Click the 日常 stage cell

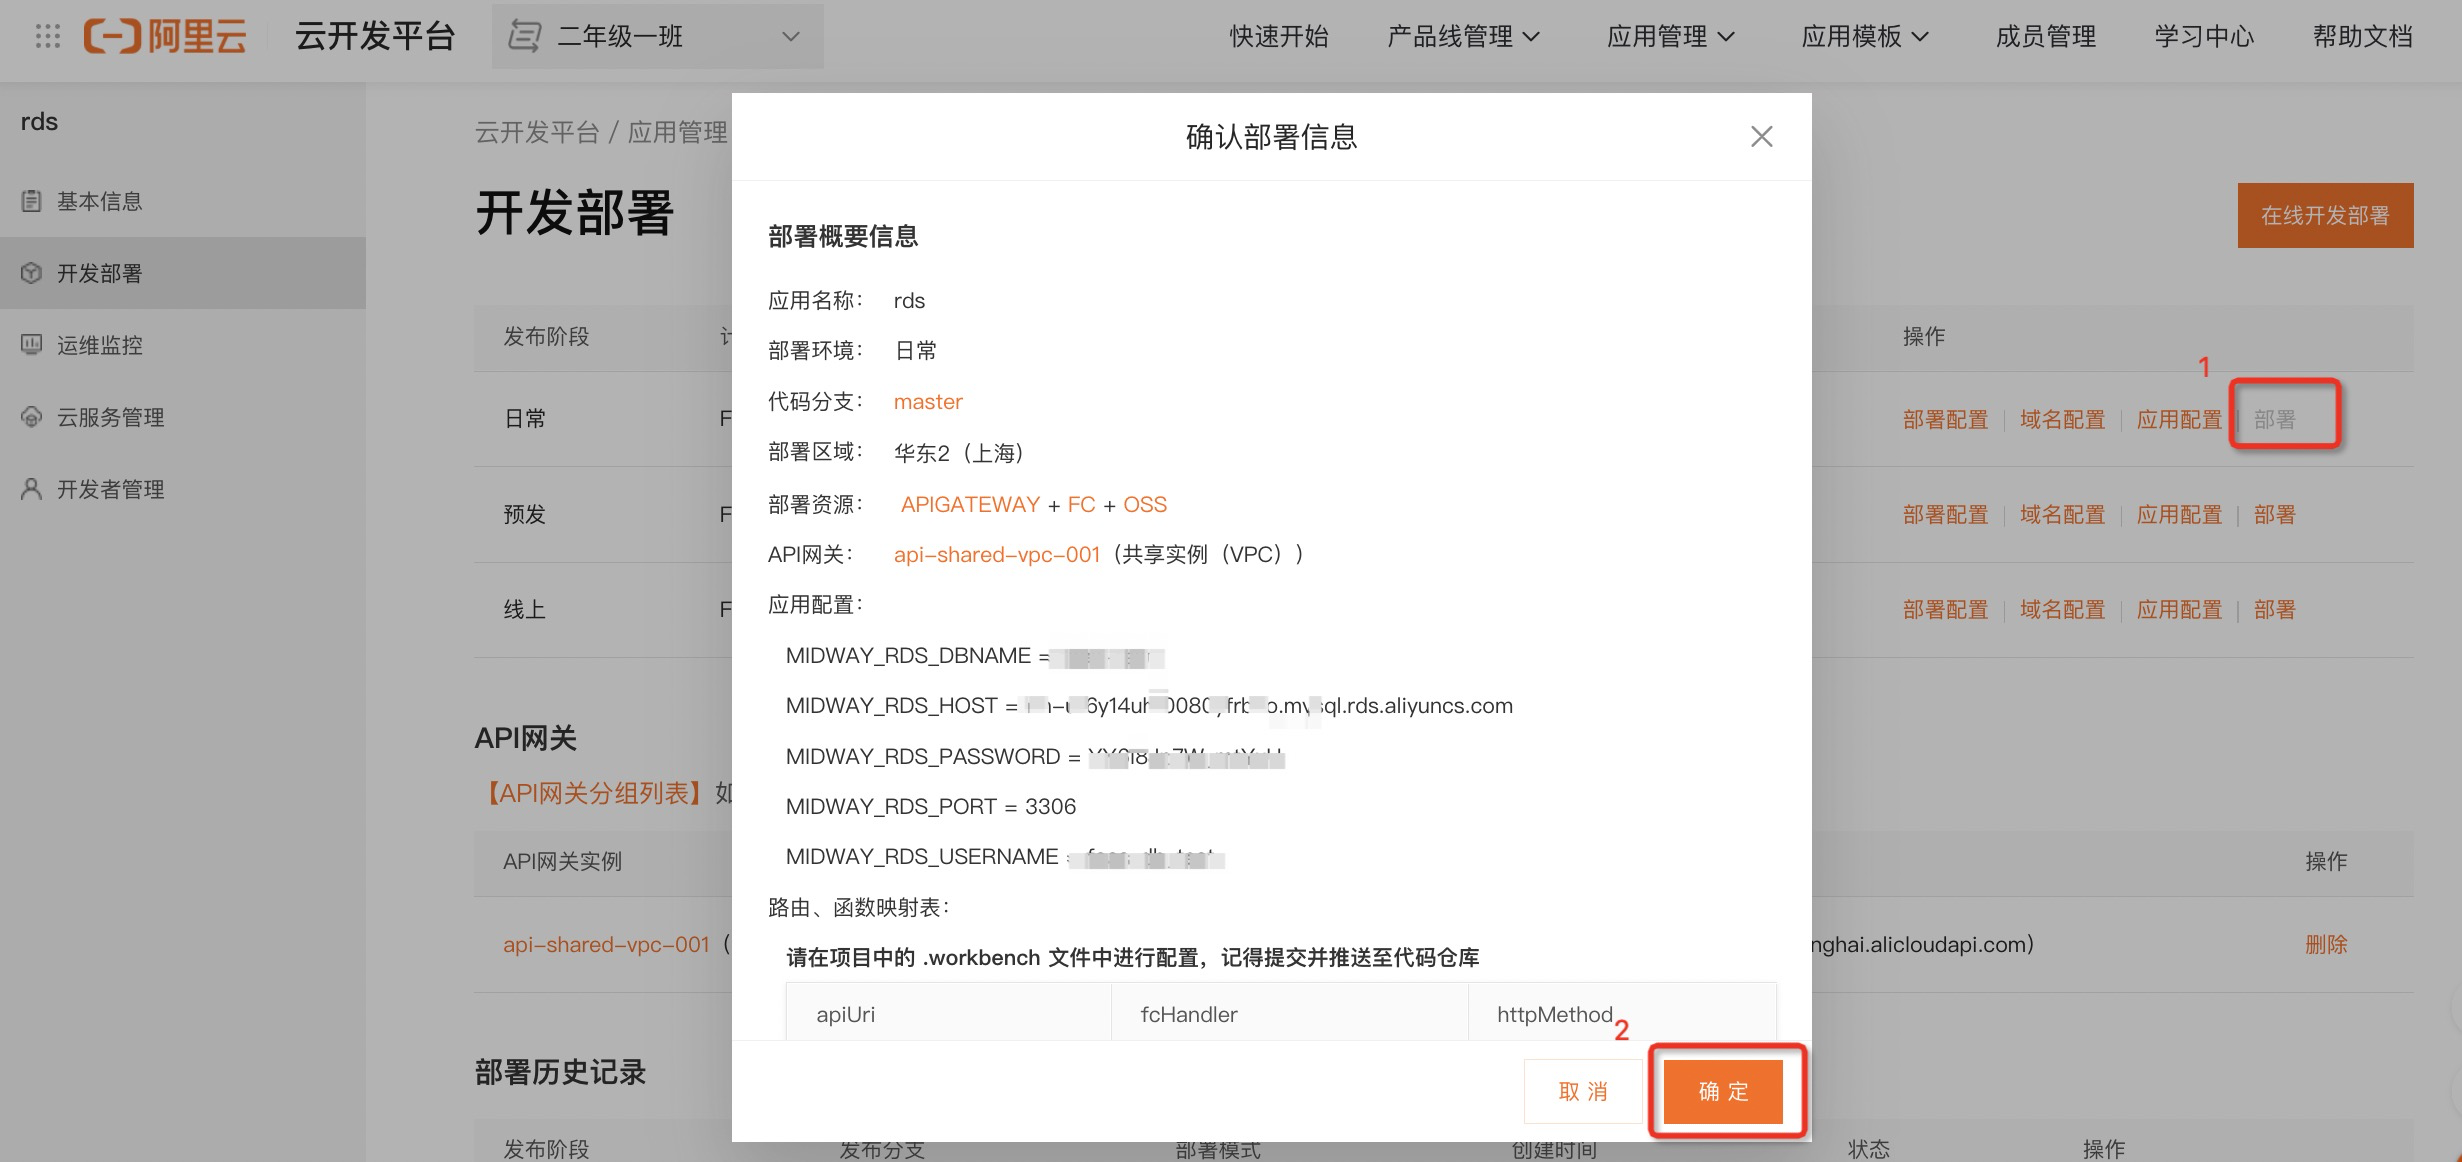[525, 419]
